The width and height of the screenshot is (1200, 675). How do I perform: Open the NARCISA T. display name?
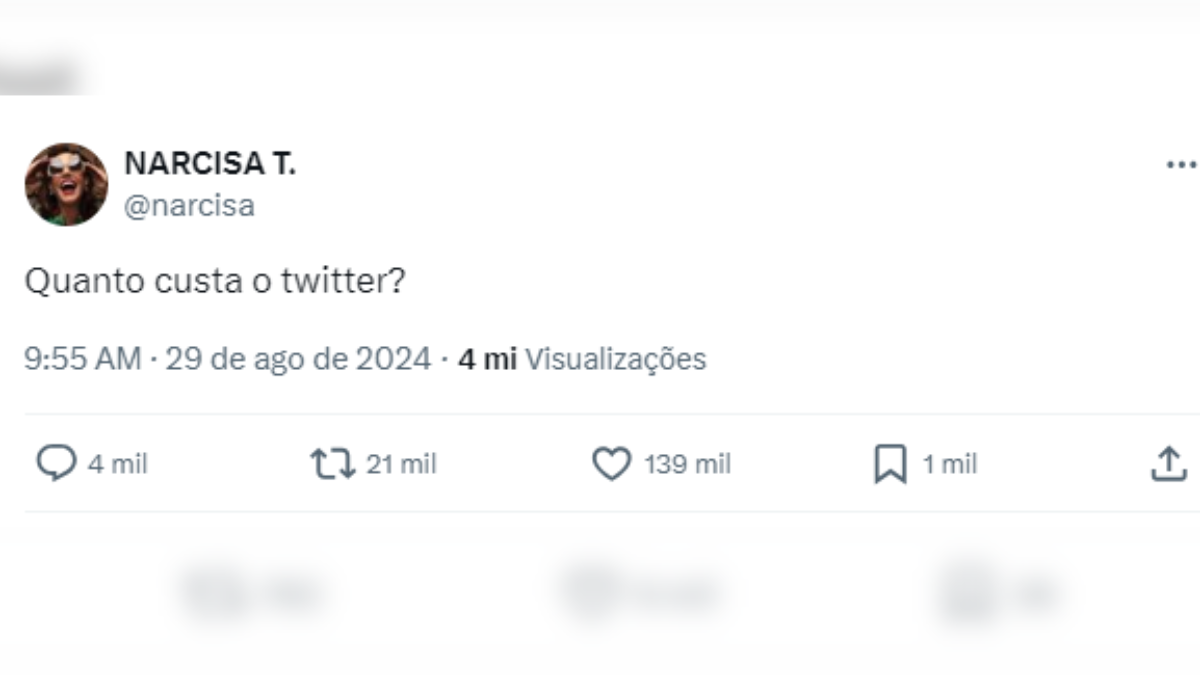click(x=210, y=165)
